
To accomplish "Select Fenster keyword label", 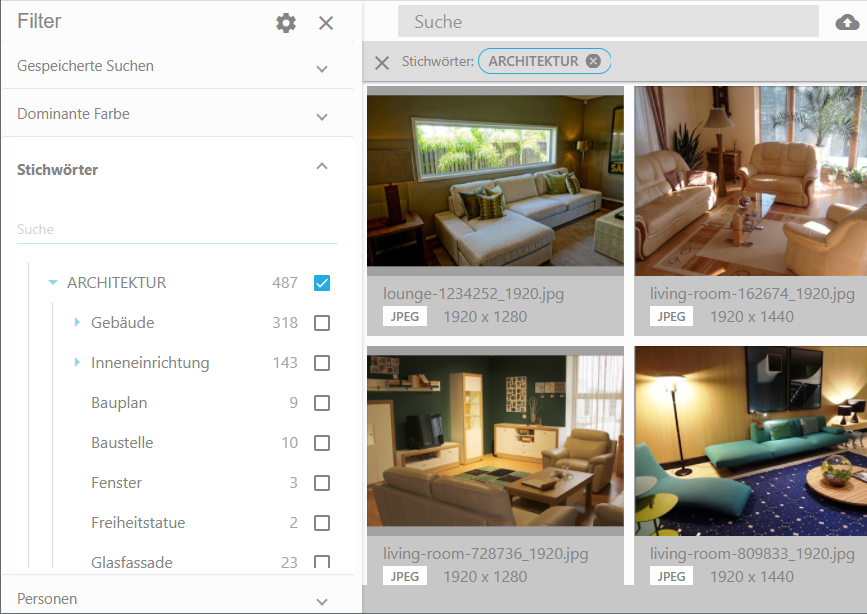I will [x=117, y=483].
